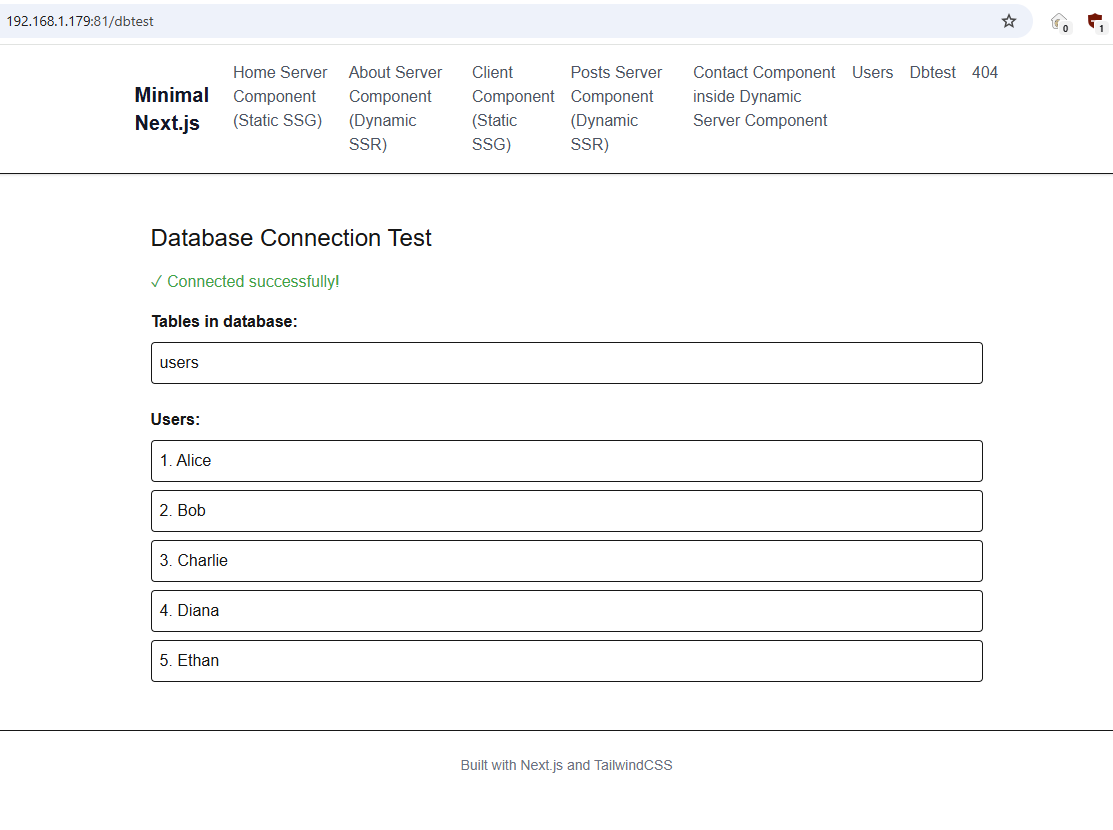Open the house-shaped extension with badge 0
The width and height of the screenshot is (1113, 830).
(x=1058, y=21)
